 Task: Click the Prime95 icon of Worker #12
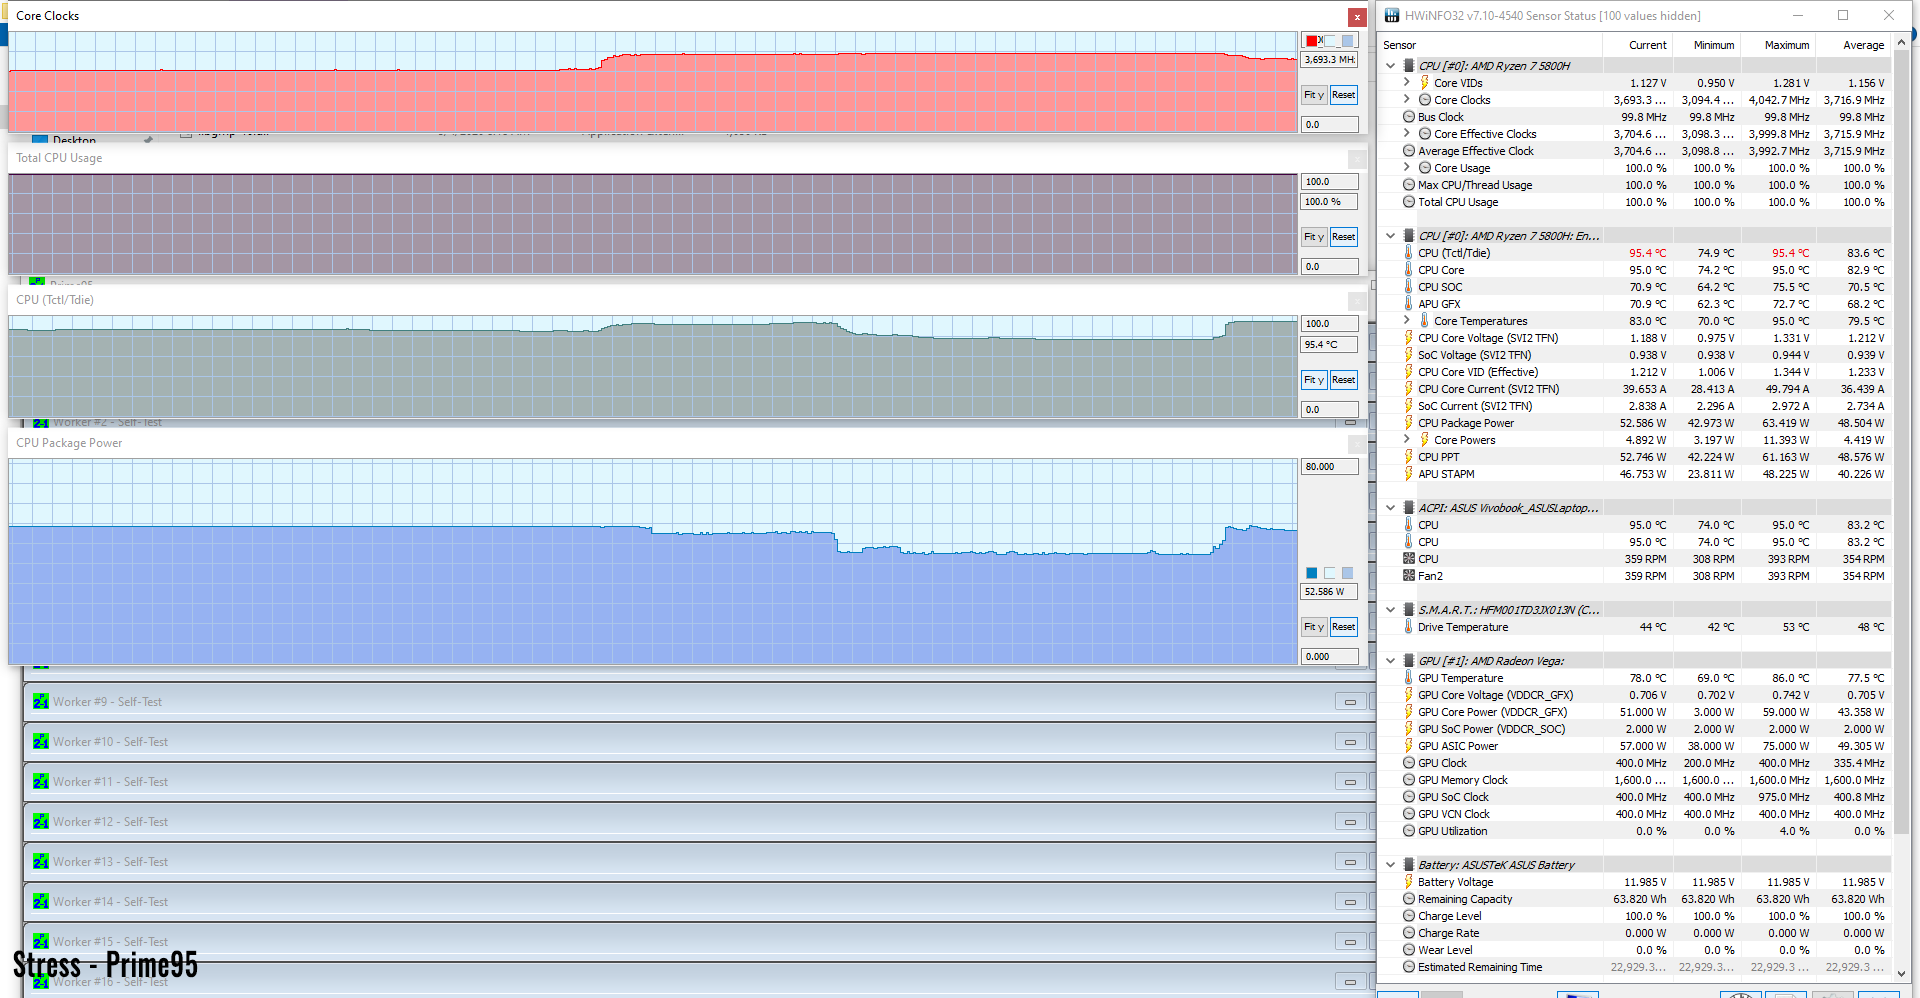click(x=40, y=822)
